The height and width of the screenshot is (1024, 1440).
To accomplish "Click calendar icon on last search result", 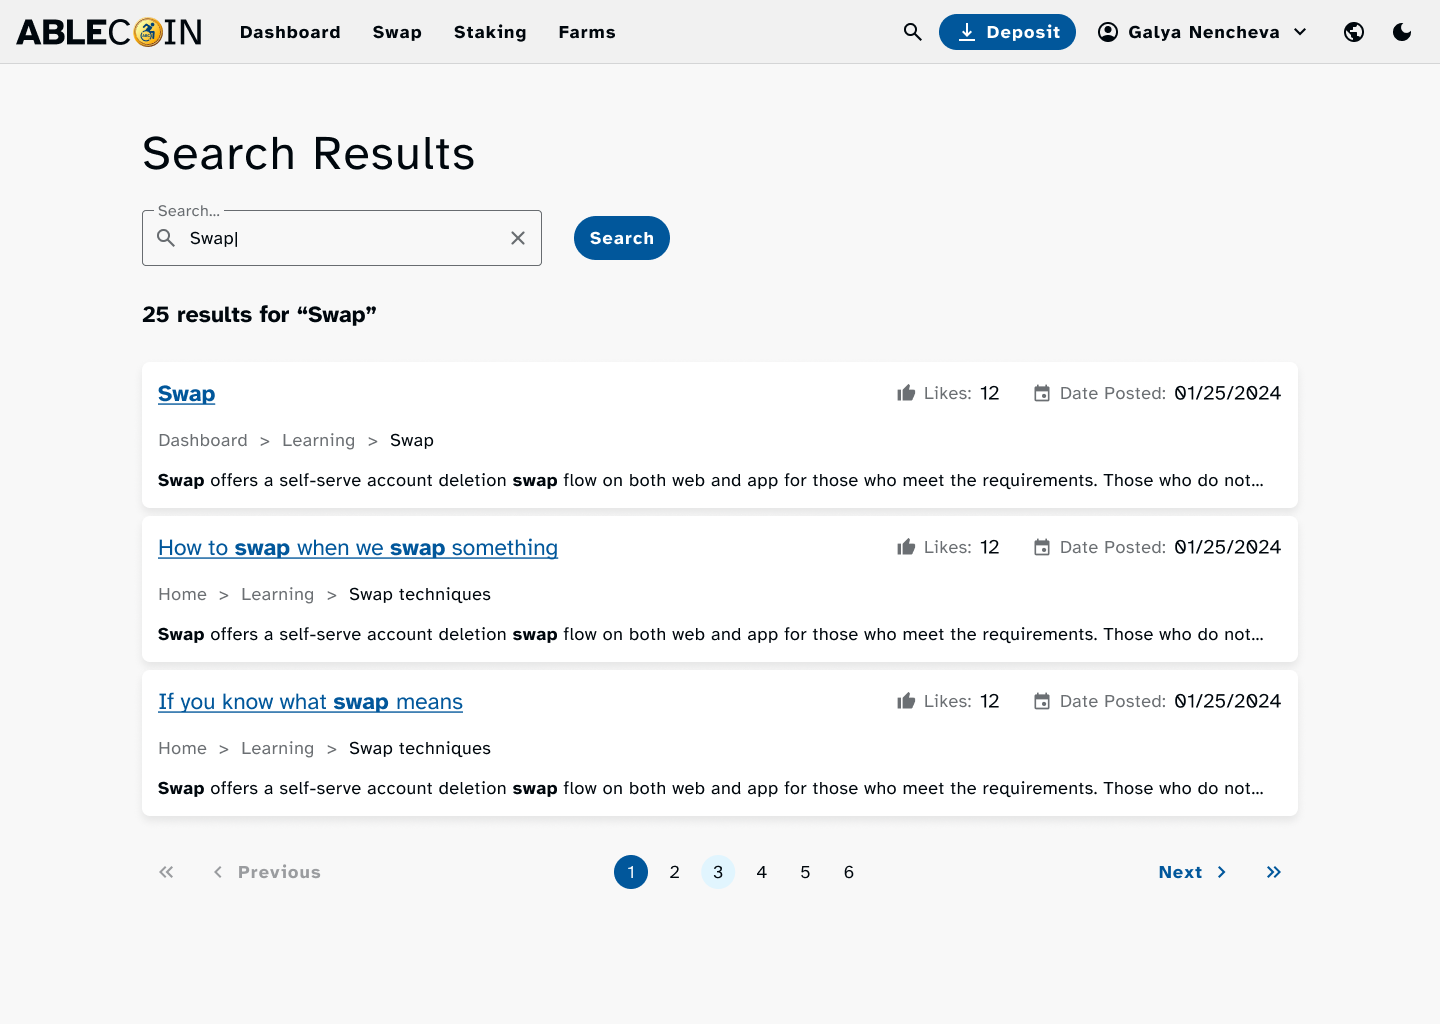I will pyautogui.click(x=1041, y=701).
